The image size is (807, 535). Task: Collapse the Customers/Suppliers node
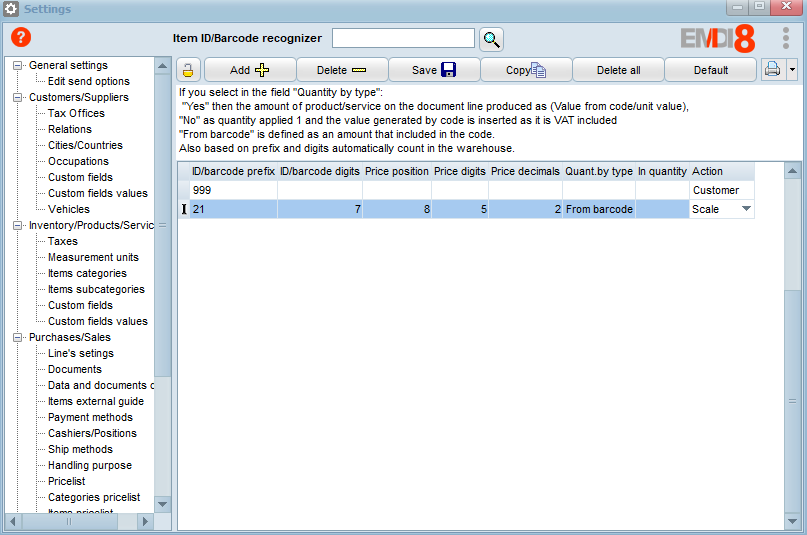(17, 97)
